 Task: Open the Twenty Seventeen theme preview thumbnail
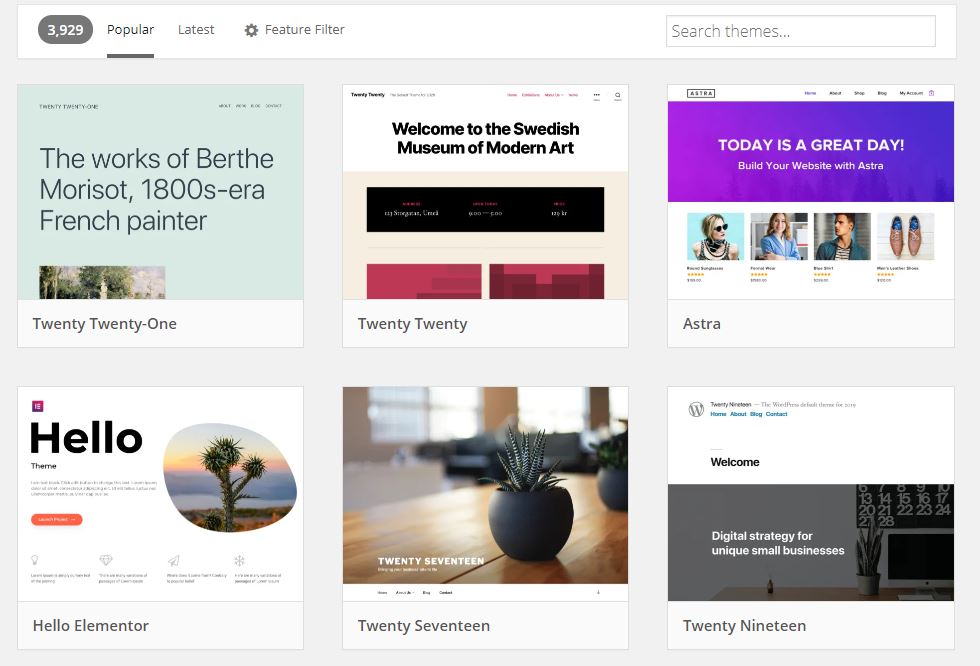[x=486, y=494]
